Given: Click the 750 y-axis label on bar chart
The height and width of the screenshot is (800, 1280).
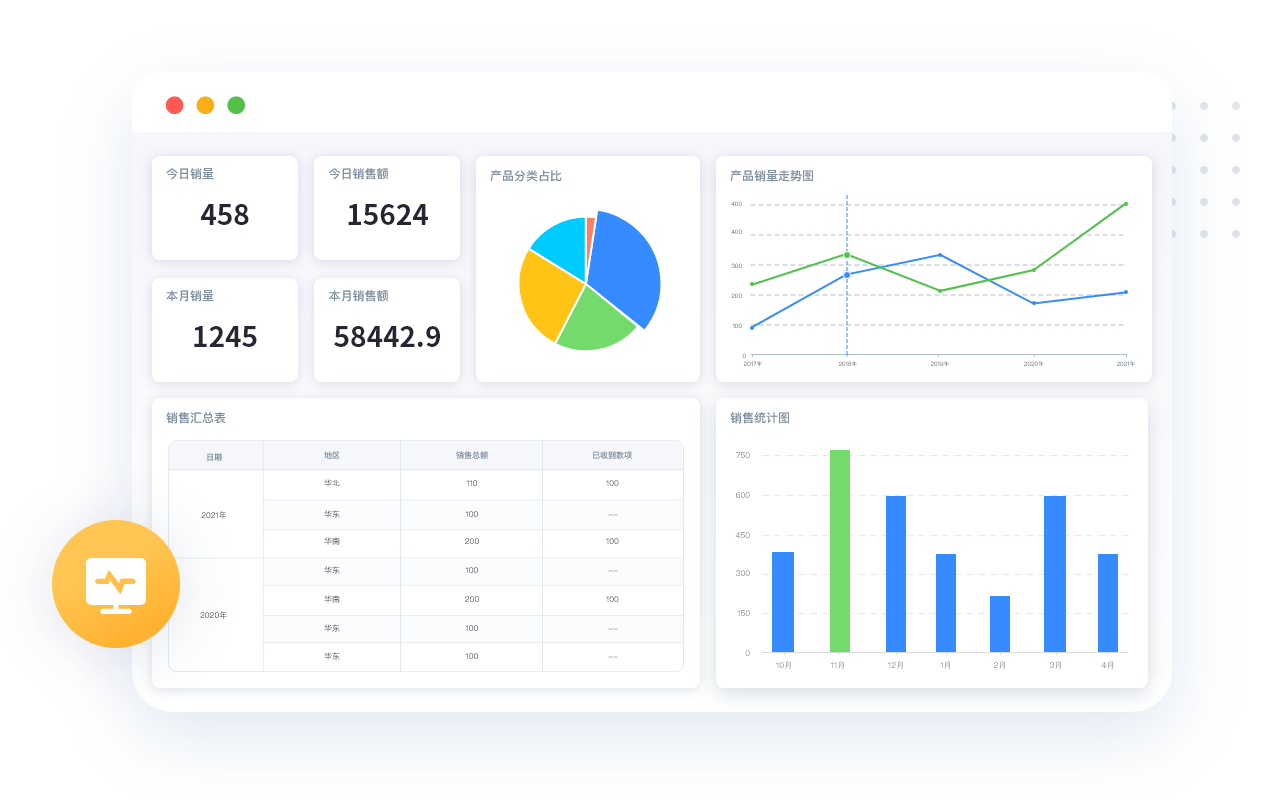Looking at the screenshot, I should point(743,455).
